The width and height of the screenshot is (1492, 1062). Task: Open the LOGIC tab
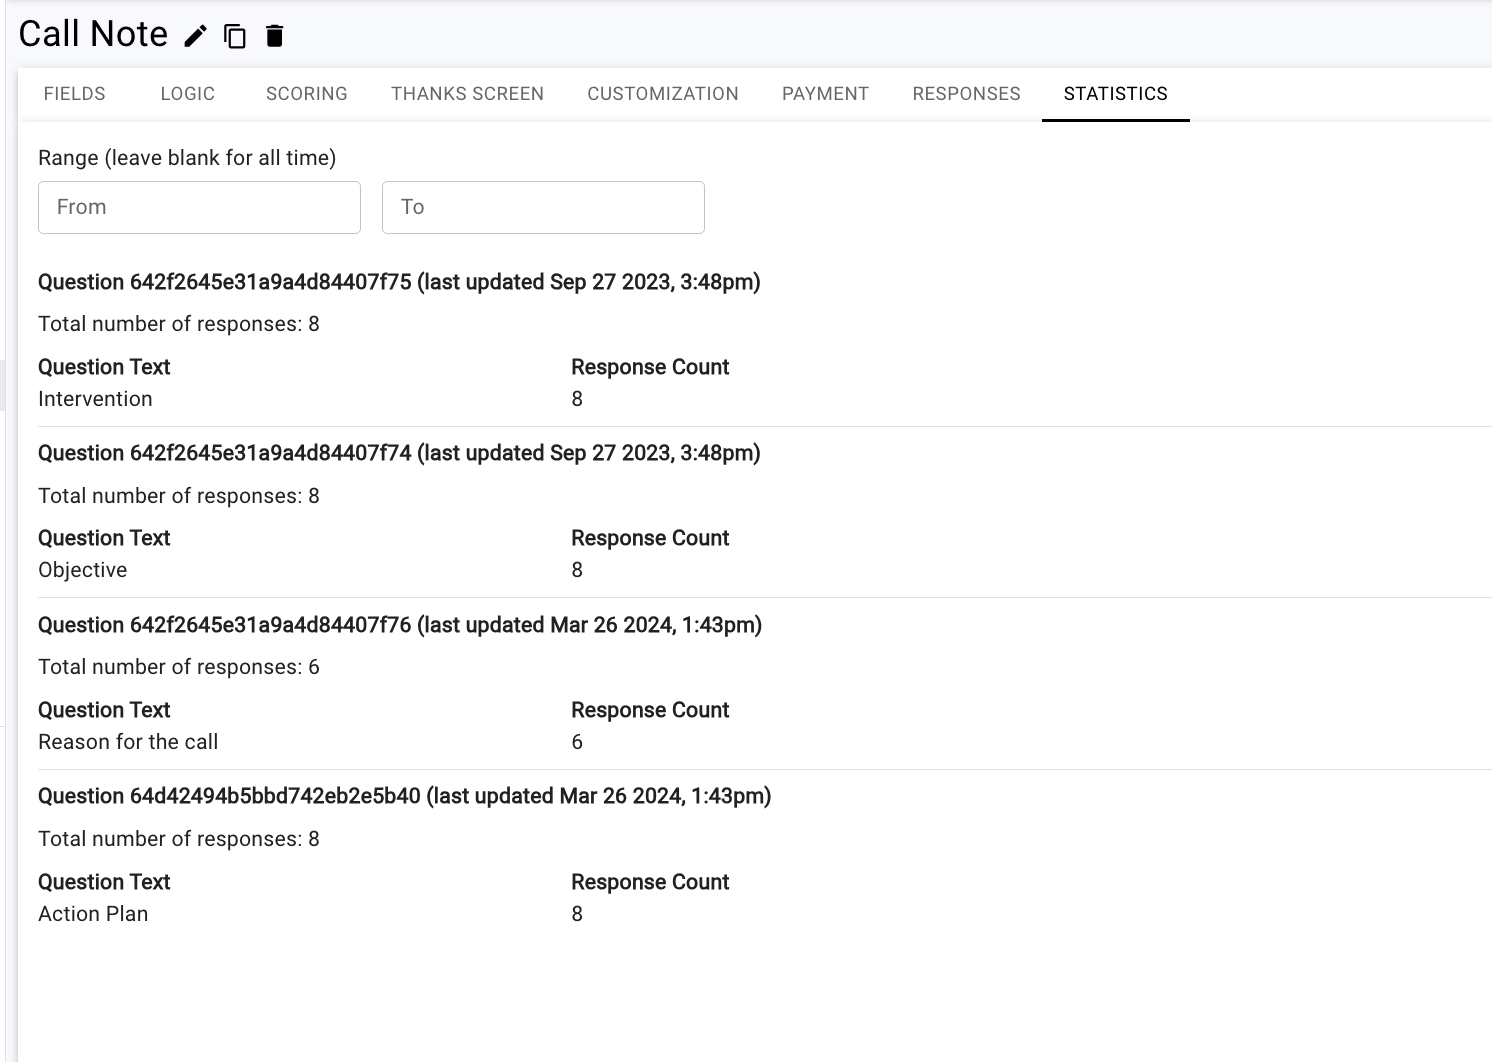(187, 93)
